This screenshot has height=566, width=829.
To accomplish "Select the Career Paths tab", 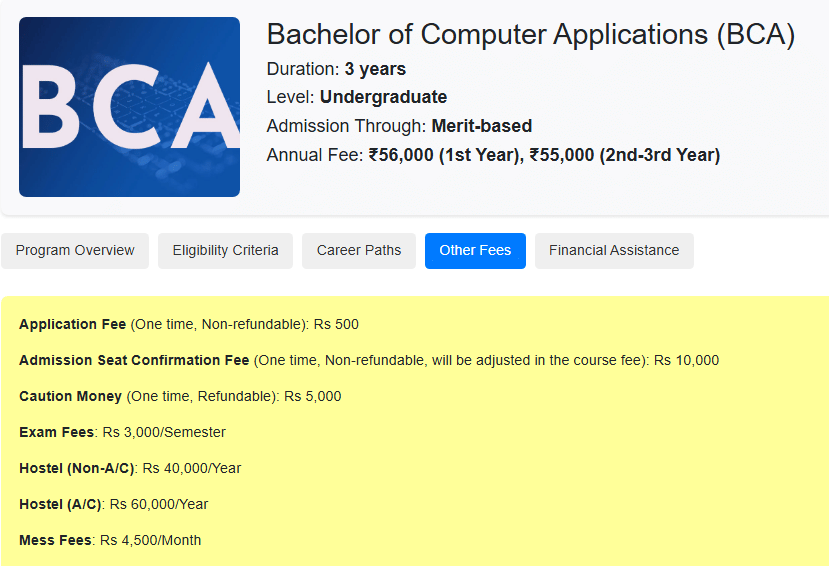I will (x=359, y=250).
